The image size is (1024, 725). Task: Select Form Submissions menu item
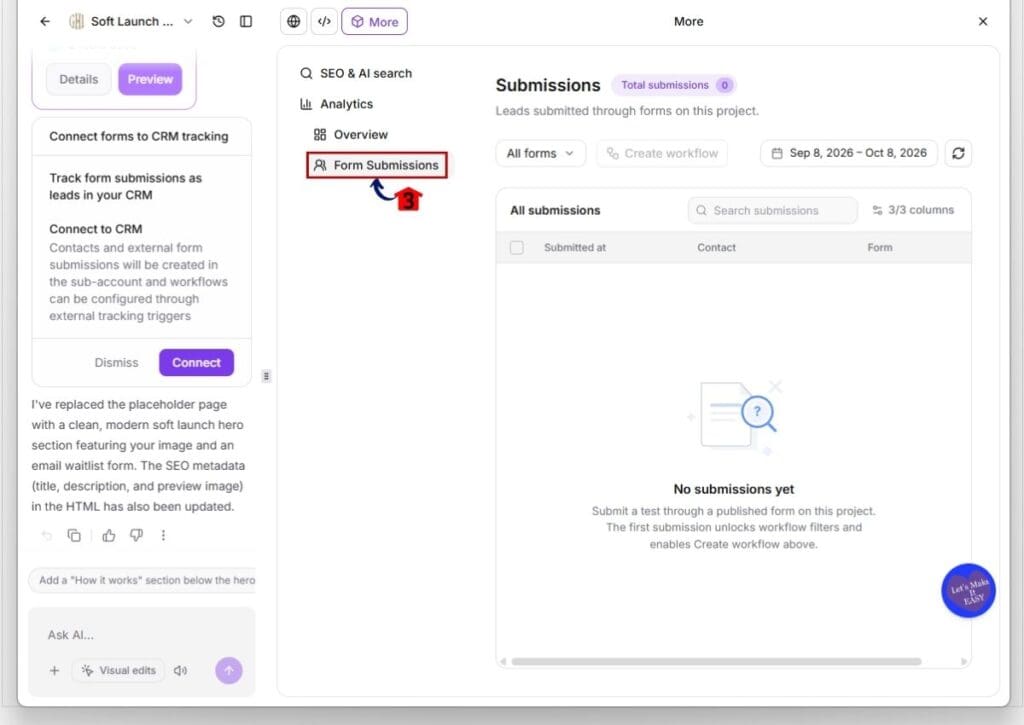[x=377, y=165]
